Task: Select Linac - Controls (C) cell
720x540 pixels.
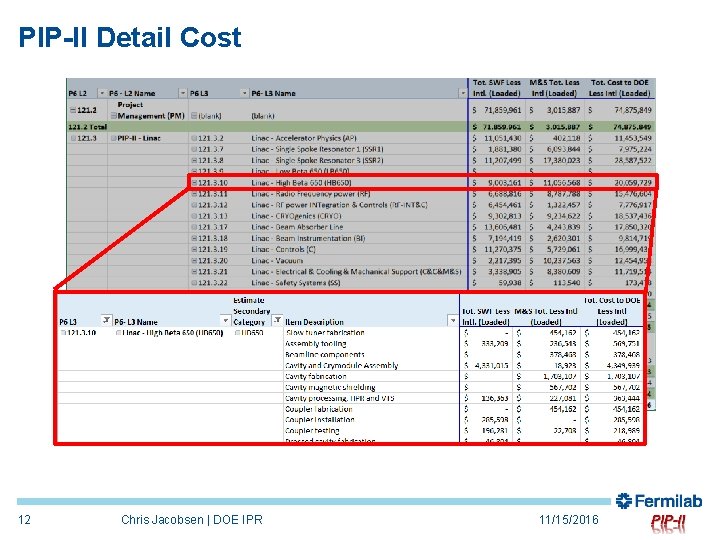Action: tap(283, 249)
